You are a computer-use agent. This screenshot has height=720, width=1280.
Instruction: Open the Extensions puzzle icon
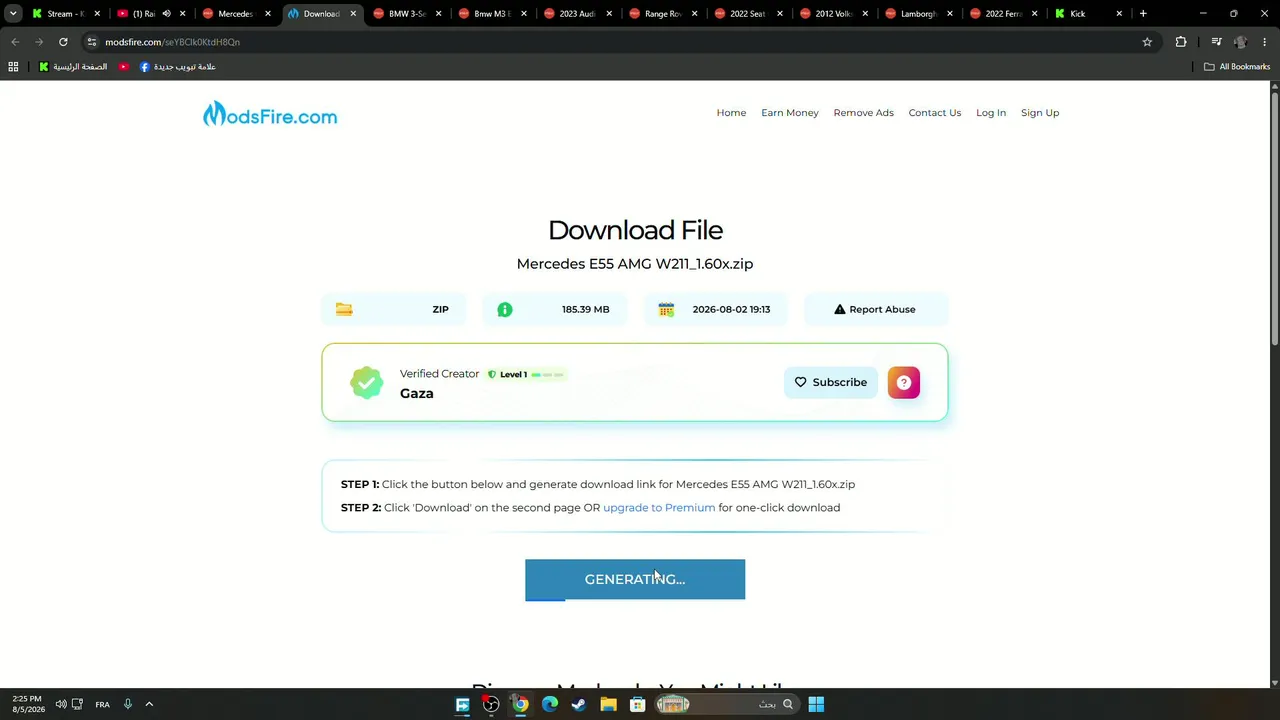[1181, 42]
